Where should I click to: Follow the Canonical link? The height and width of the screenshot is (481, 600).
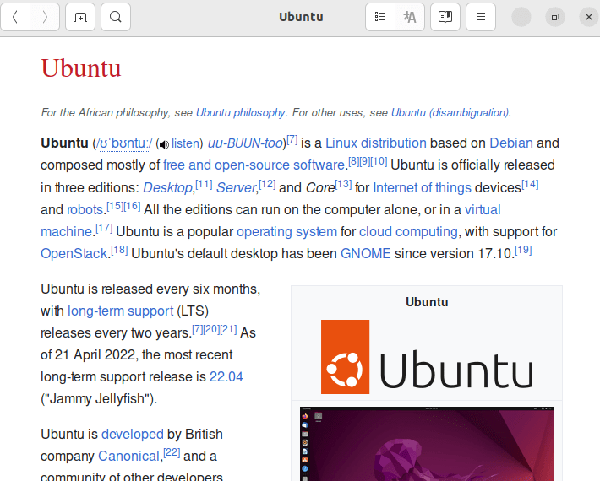(129, 457)
